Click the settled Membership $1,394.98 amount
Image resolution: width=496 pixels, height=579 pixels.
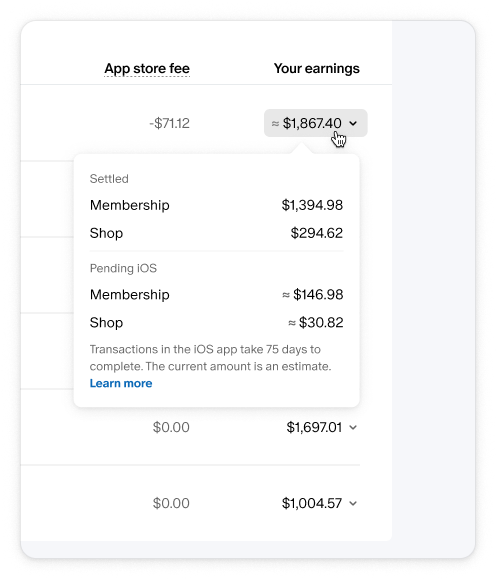(x=312, y=205)
